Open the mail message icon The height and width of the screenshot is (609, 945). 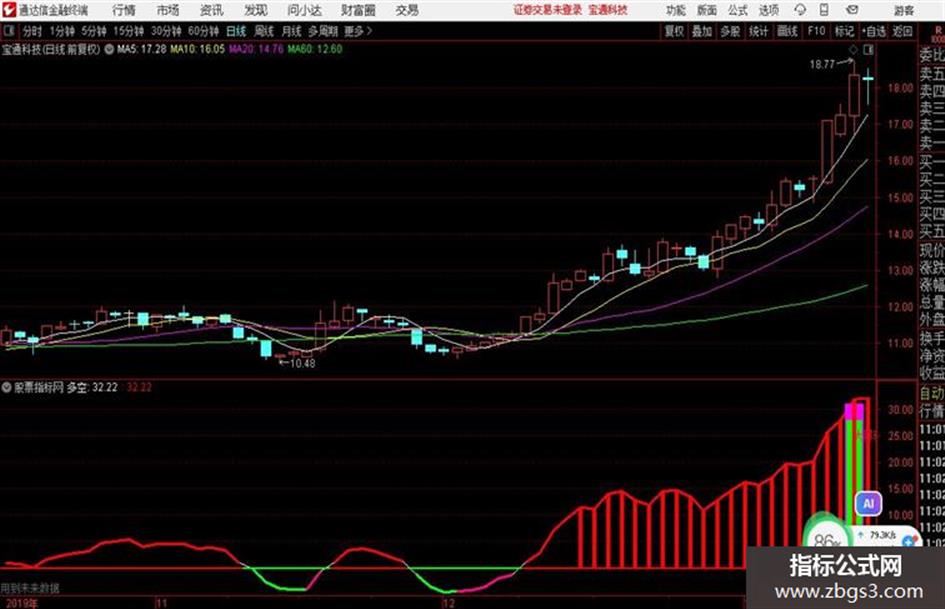pos(852,10)
